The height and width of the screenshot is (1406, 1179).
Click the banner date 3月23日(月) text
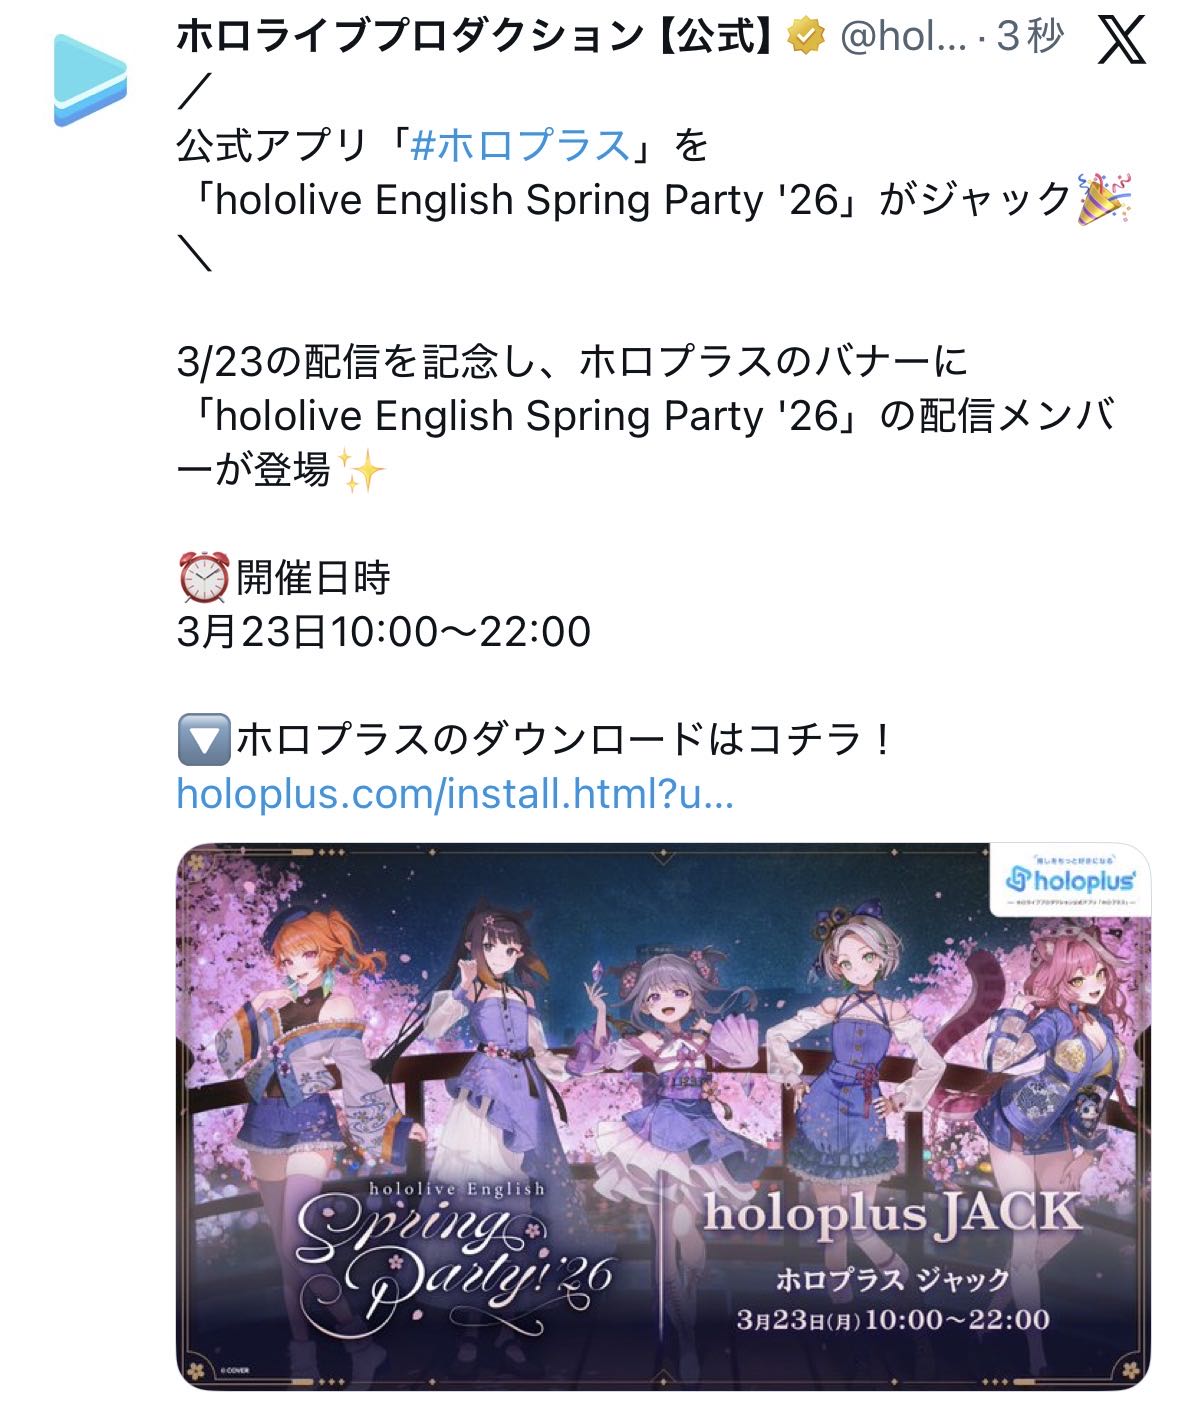coord(798,1320)
